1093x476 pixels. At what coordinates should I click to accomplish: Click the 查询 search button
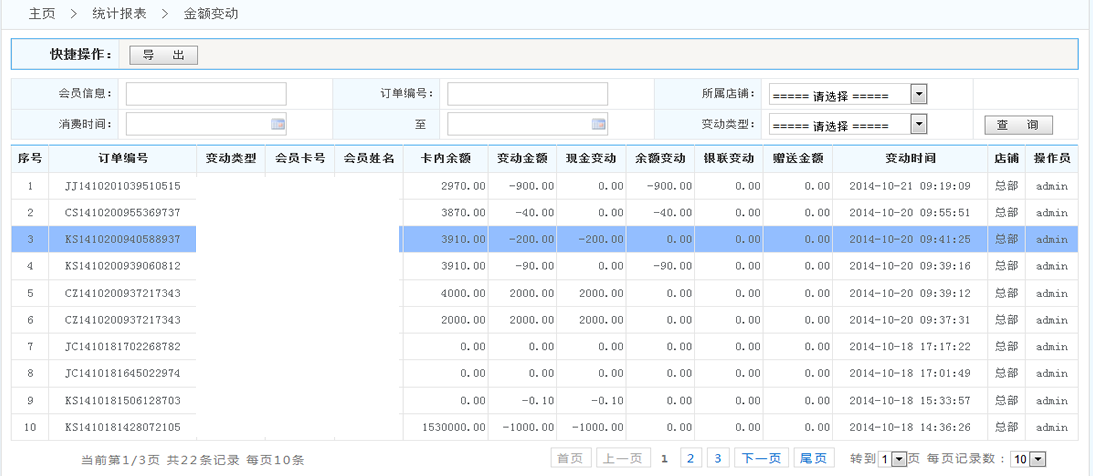pos(1018,125)
